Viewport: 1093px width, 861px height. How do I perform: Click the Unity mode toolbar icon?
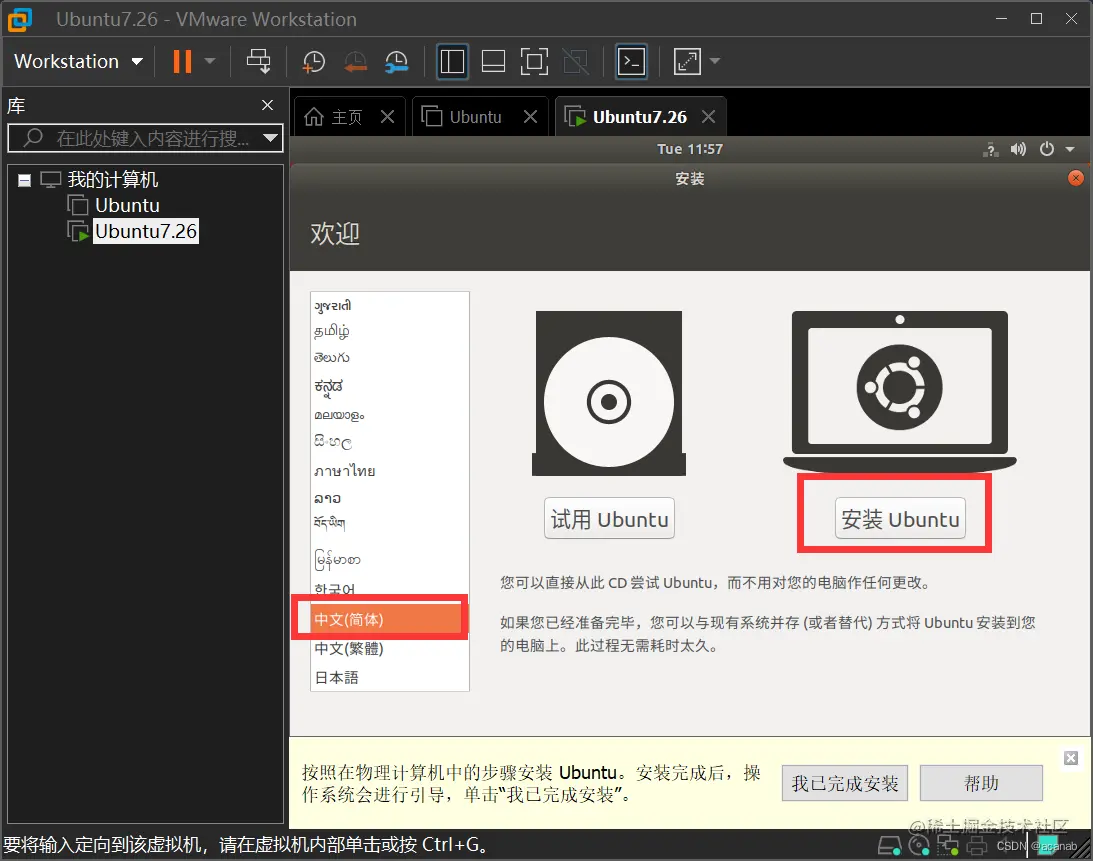[x=575, y=61]
